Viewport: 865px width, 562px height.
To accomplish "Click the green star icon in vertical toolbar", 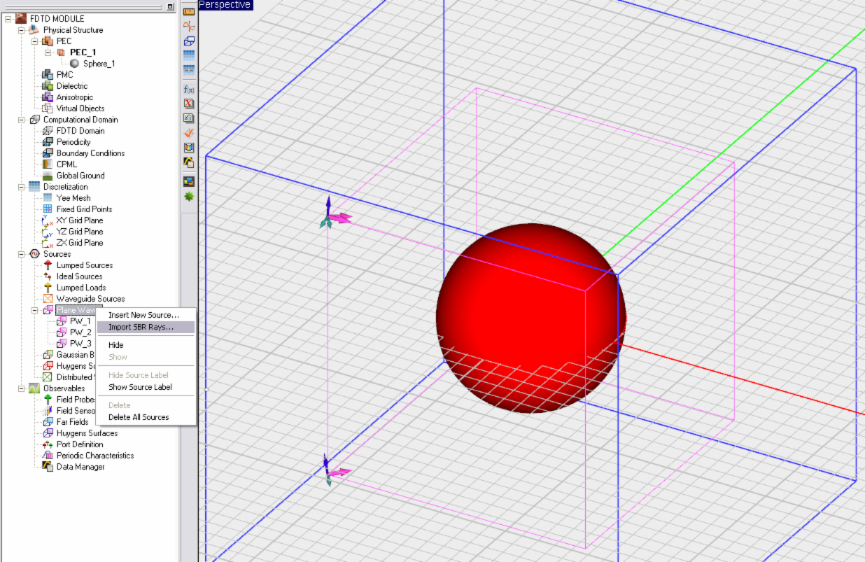I will click(x=188, y=196).
